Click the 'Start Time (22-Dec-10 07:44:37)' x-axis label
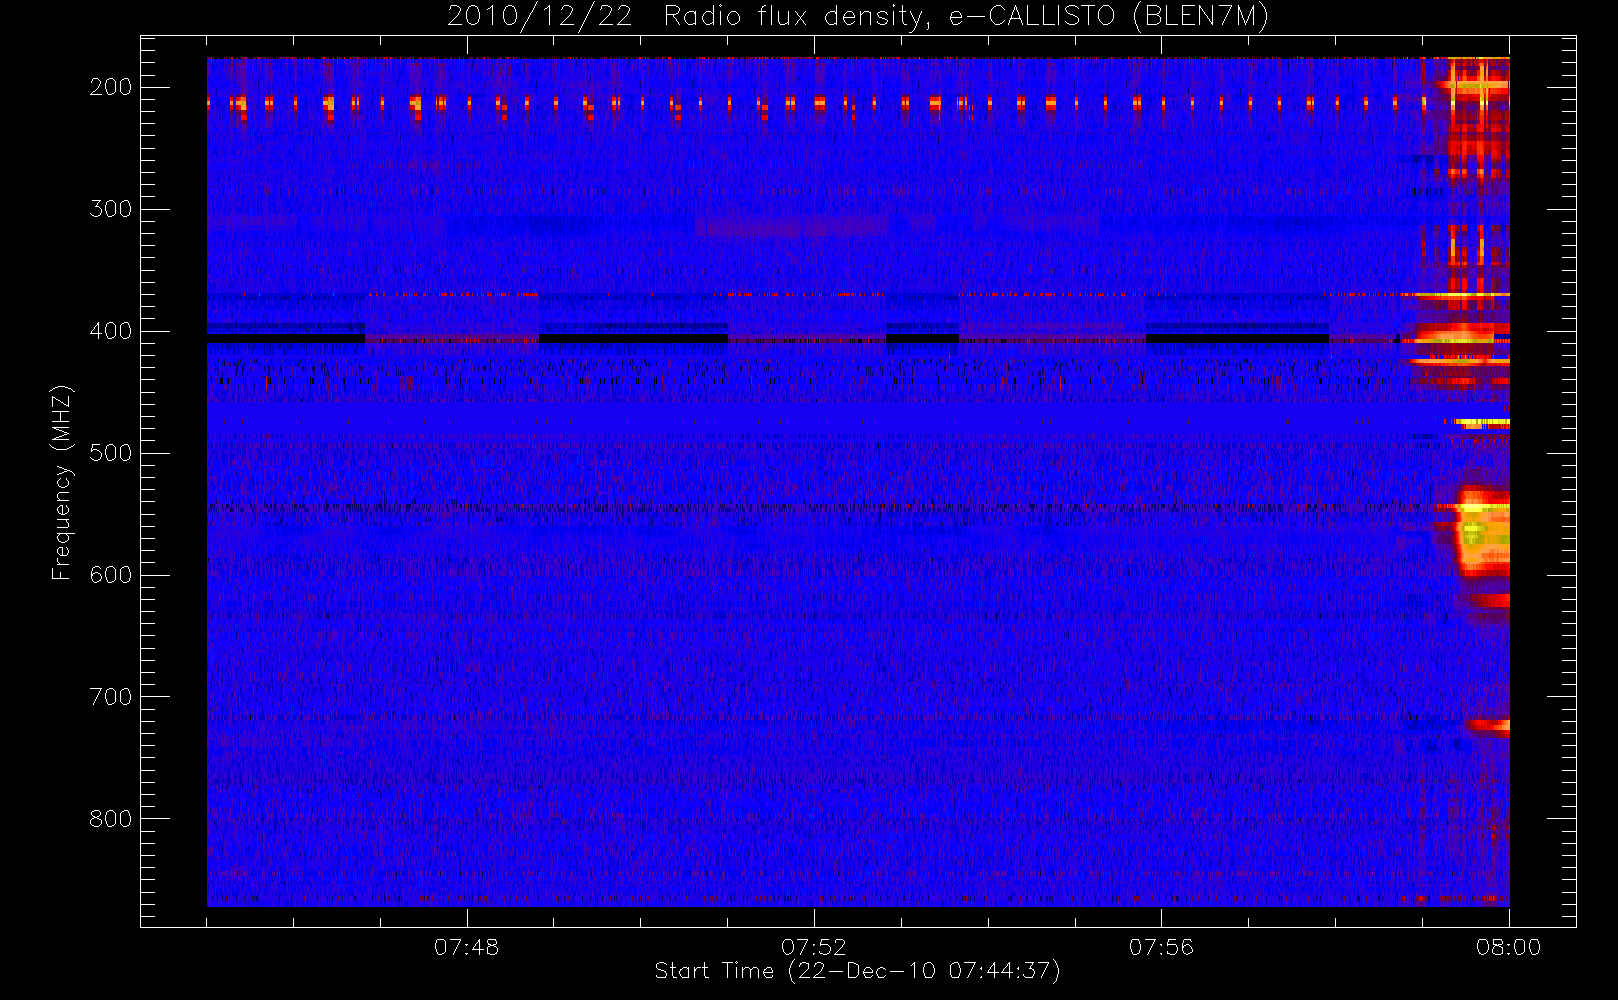Image resolution: width=1618 pixels, height=1000 pixels. [857, 971]
